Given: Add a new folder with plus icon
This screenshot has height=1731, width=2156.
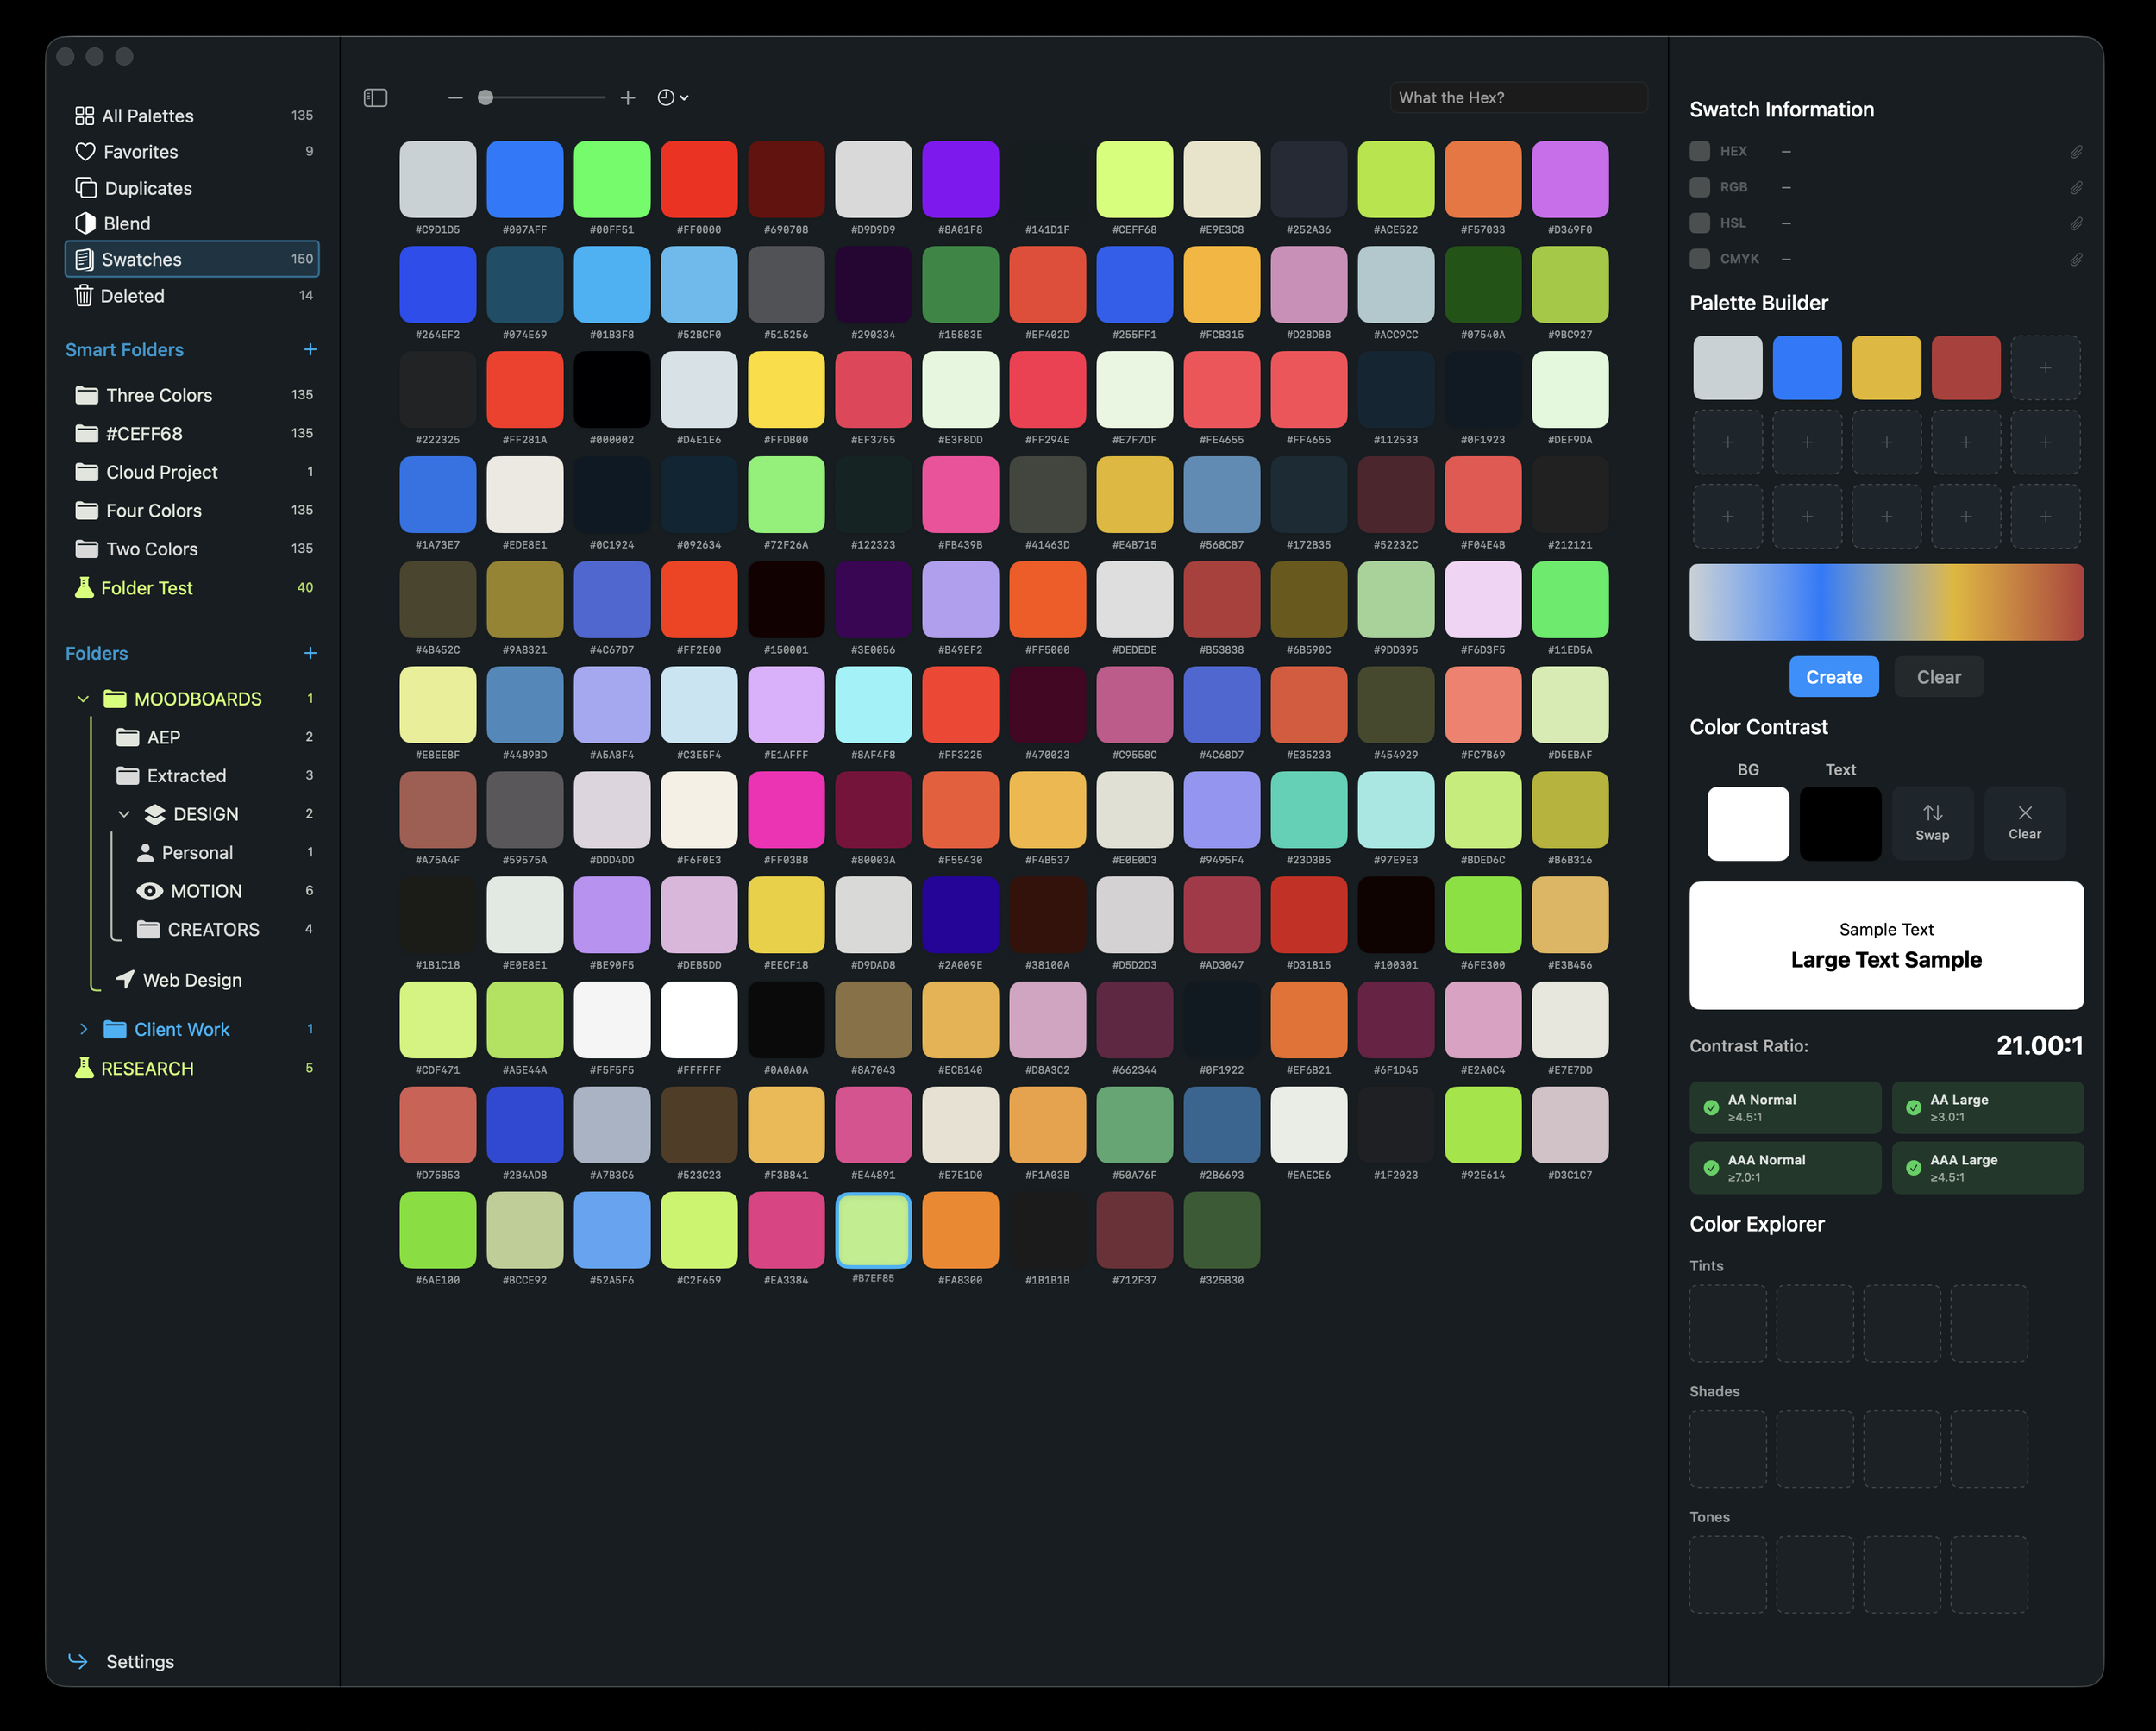Looking at the screenshot, I should click(310, 653).
